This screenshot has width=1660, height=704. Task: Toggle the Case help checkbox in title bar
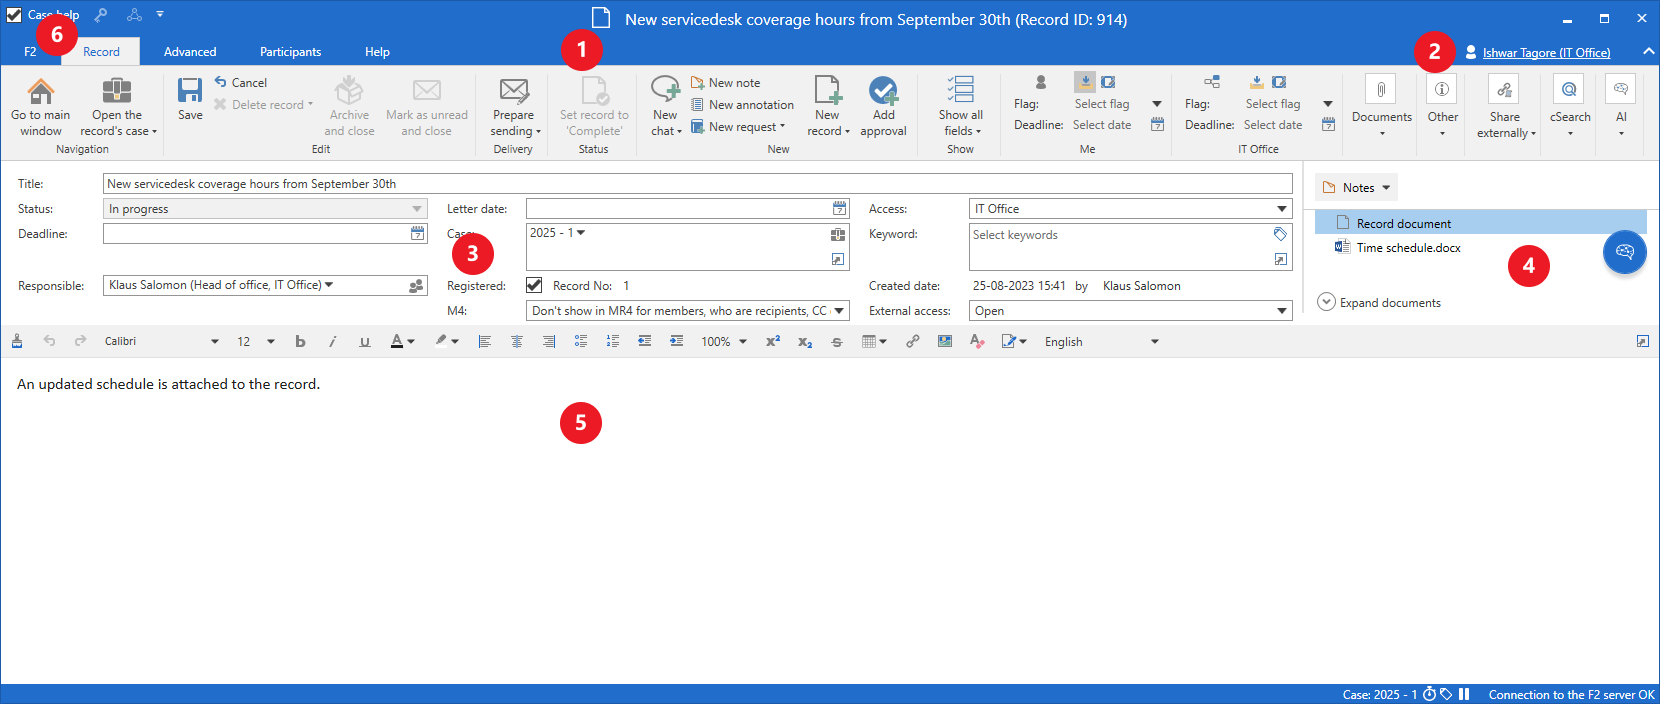coord(14,15)
